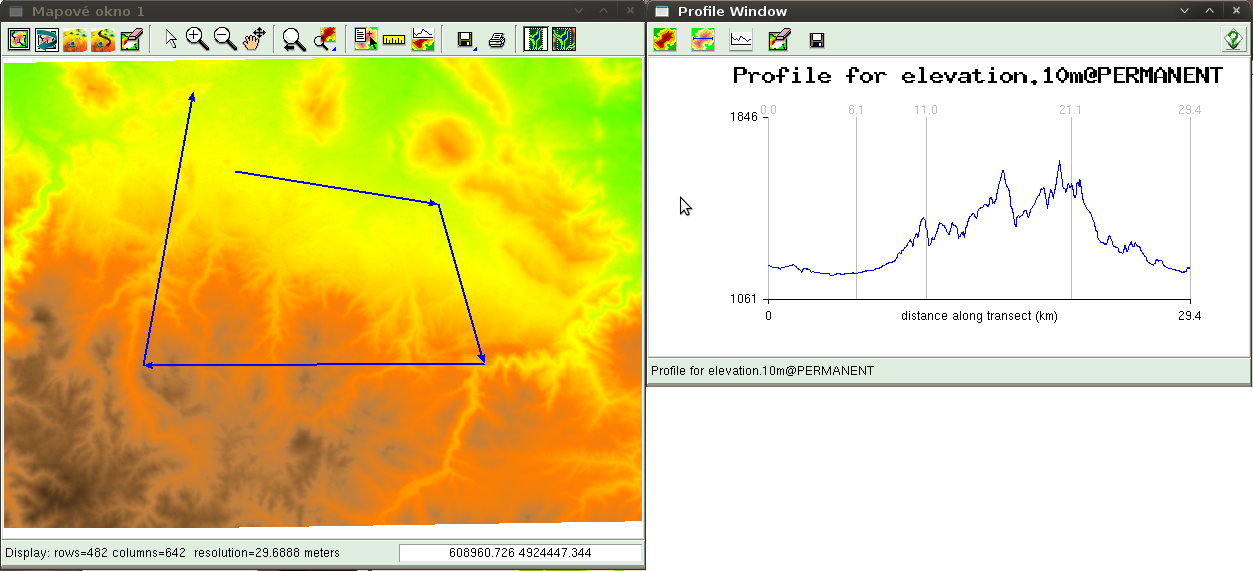Click the 6.1 distance marker label on profile

pos(856,110)
